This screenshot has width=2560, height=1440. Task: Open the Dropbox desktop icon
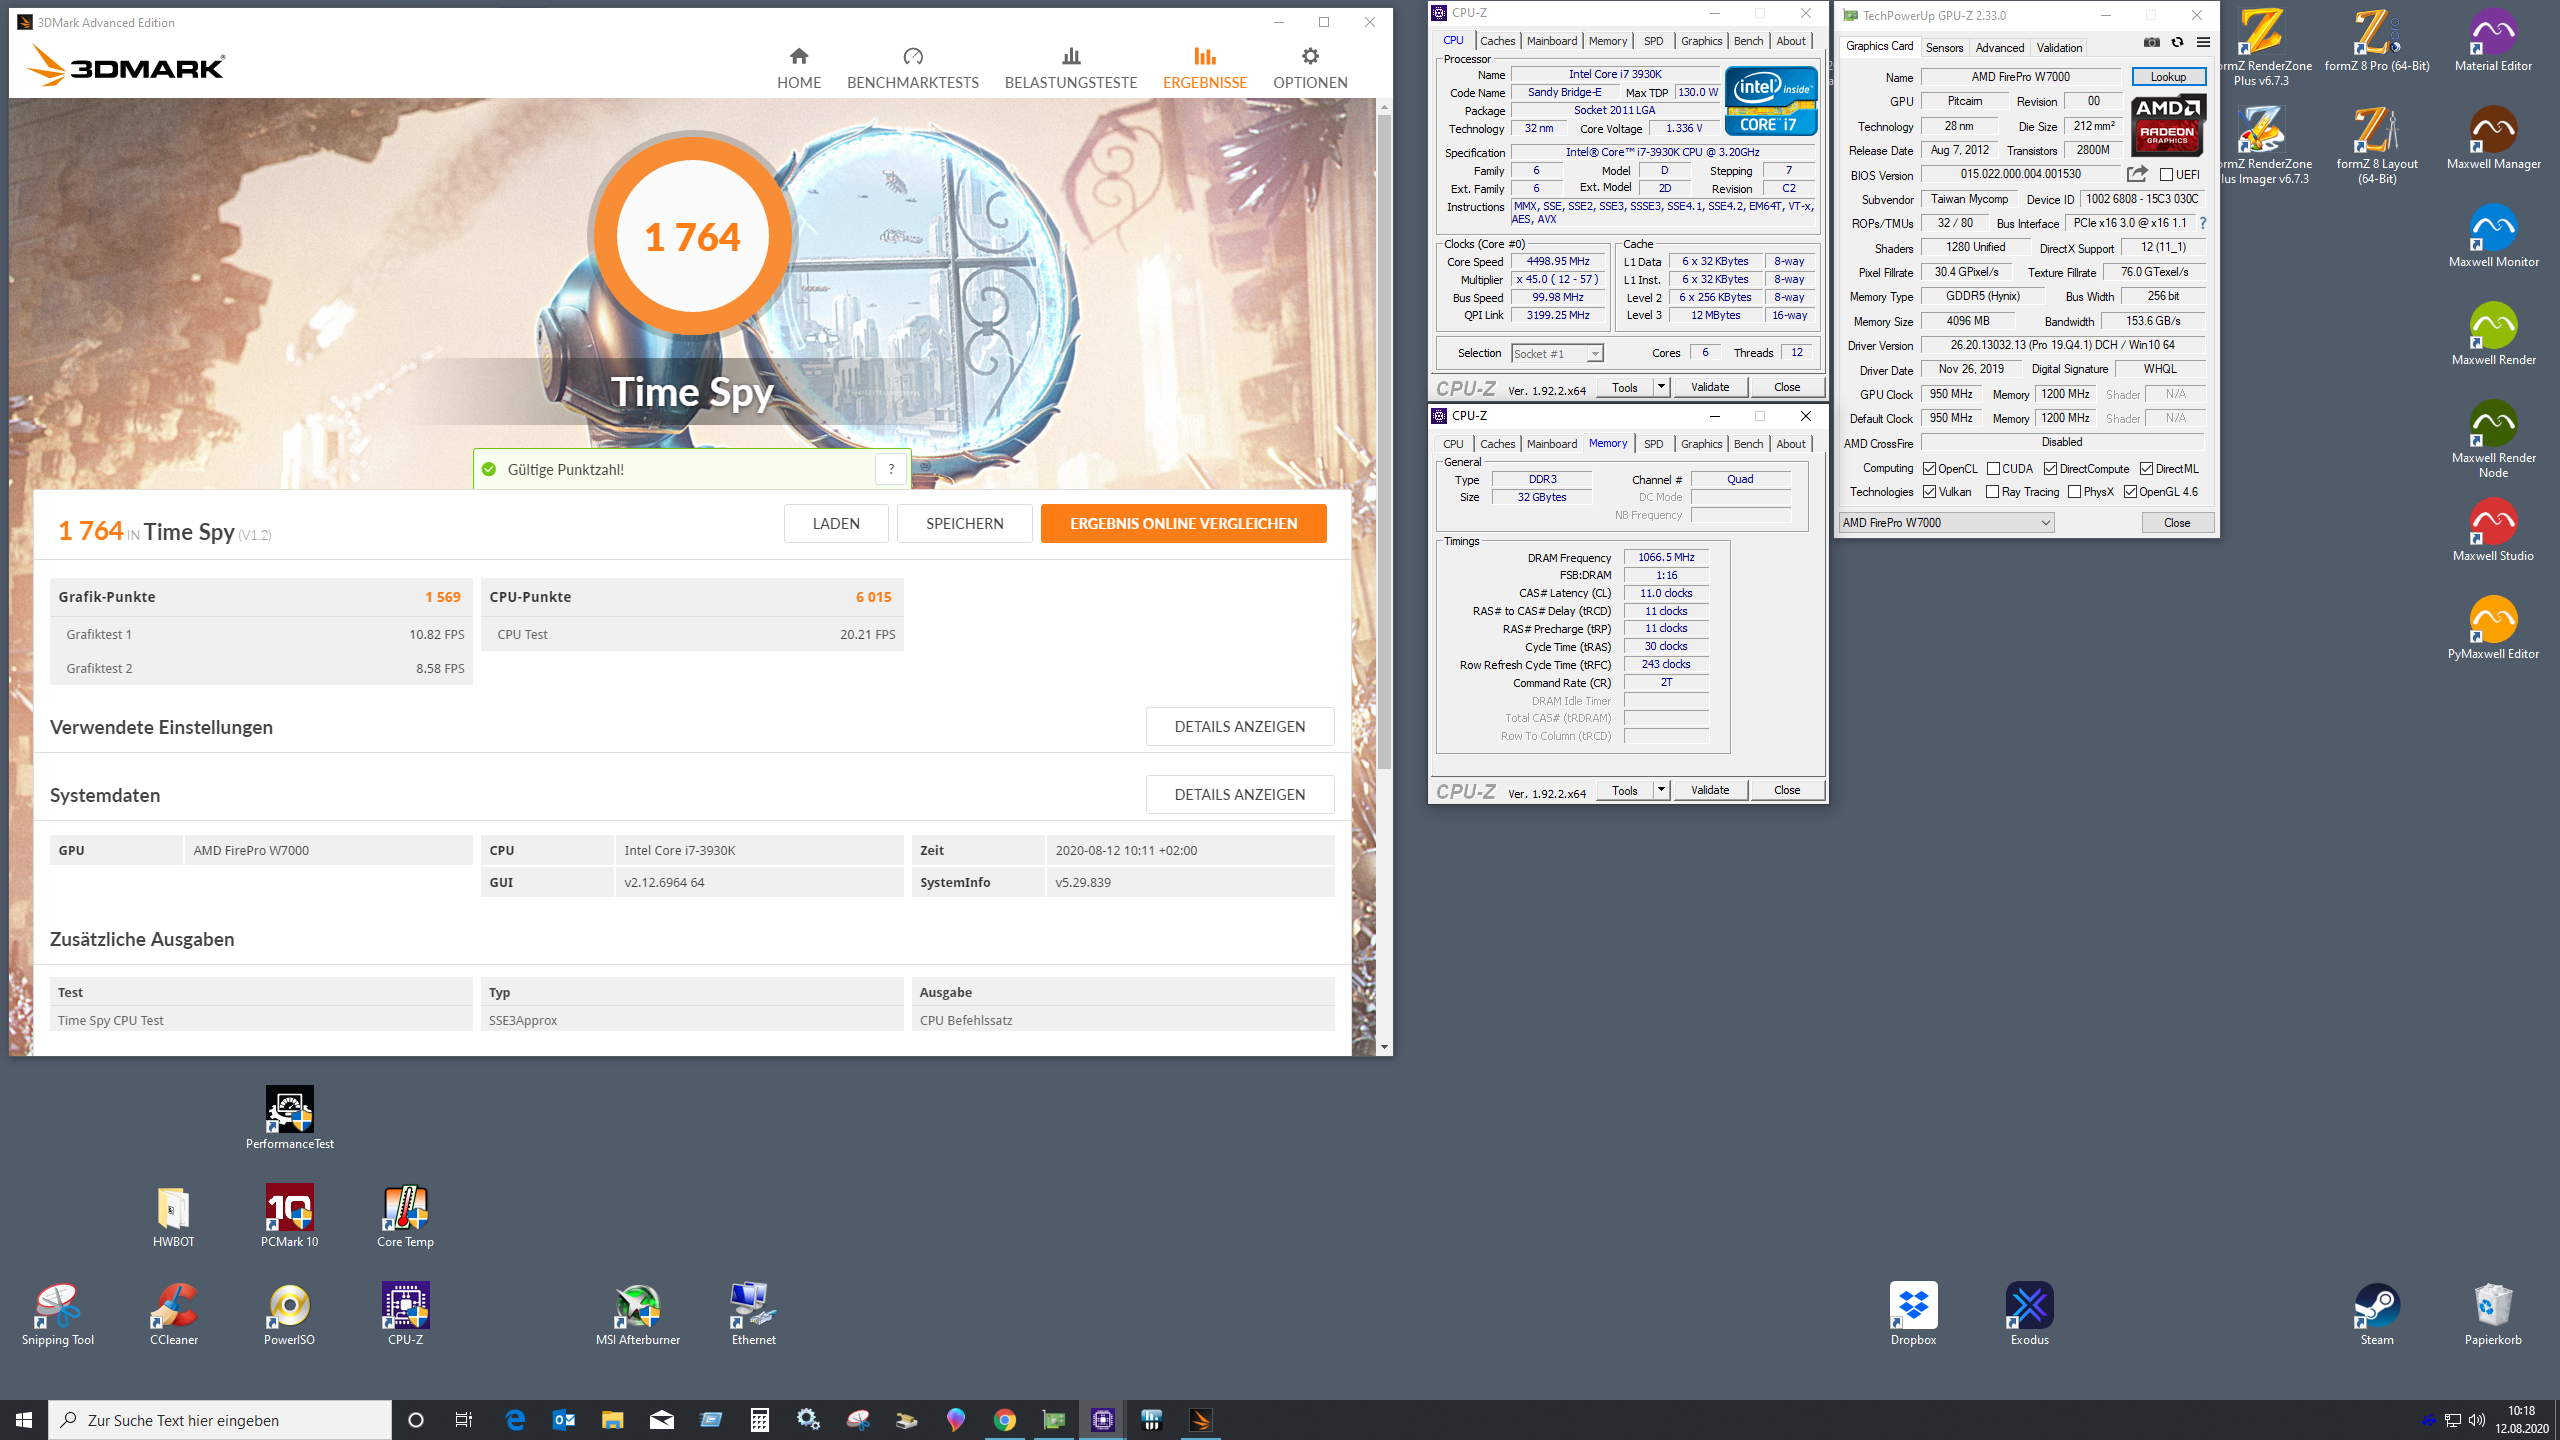tap(1913, 1314)
